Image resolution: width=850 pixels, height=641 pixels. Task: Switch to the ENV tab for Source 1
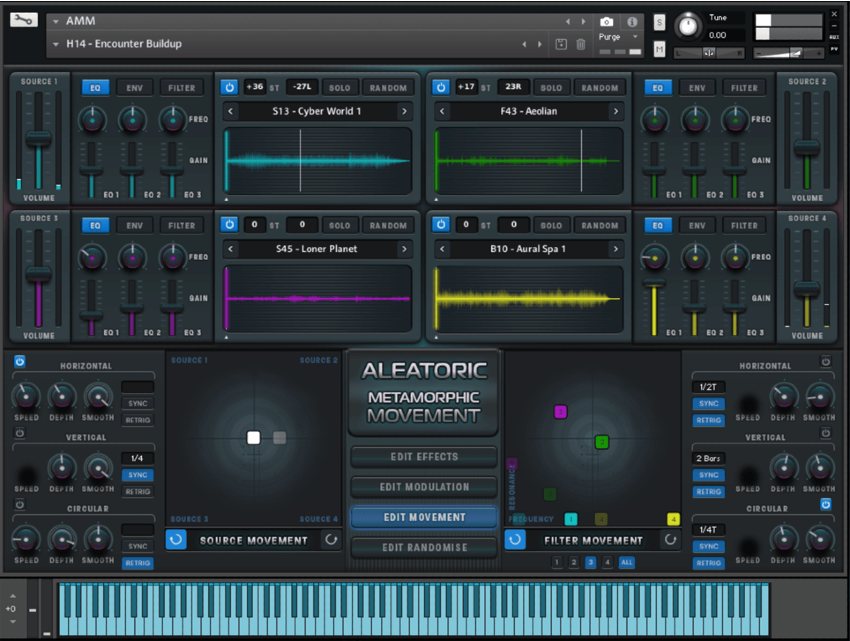pyautogui.click(x=137, y=87)
